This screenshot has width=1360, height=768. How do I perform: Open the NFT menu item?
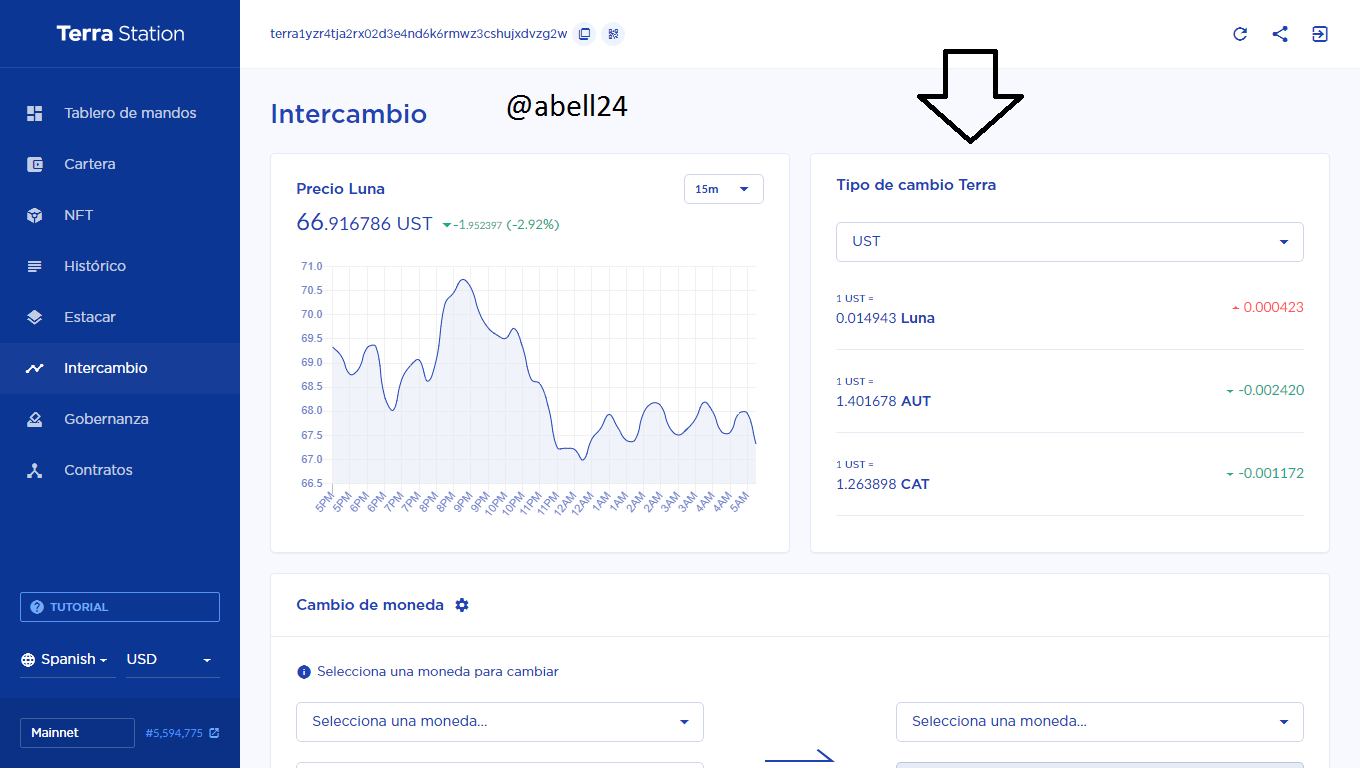(120, 215)
